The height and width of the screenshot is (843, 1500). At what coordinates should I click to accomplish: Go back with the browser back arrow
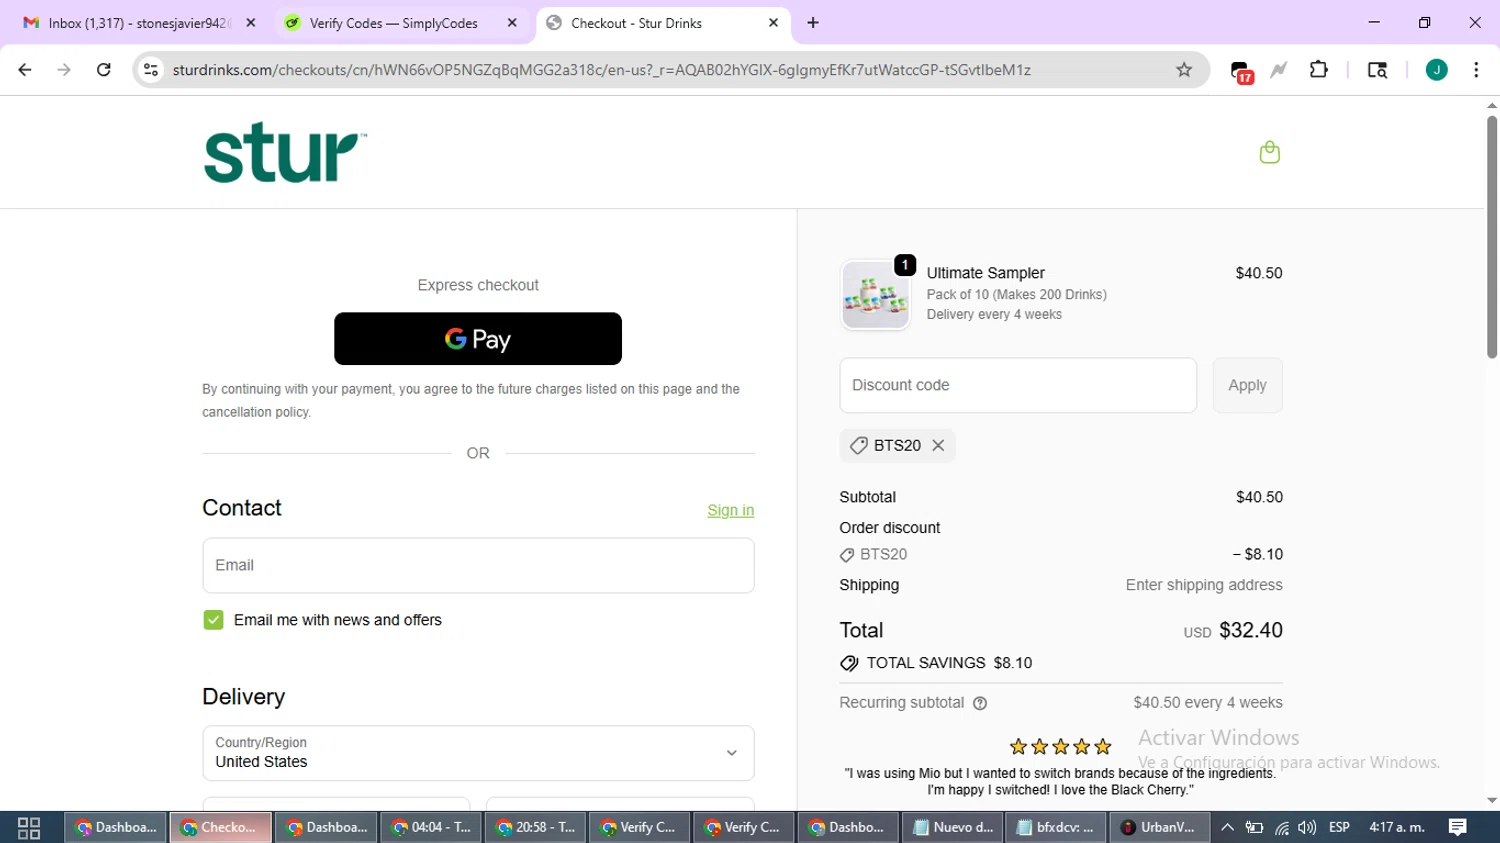(x=25, y=70)
